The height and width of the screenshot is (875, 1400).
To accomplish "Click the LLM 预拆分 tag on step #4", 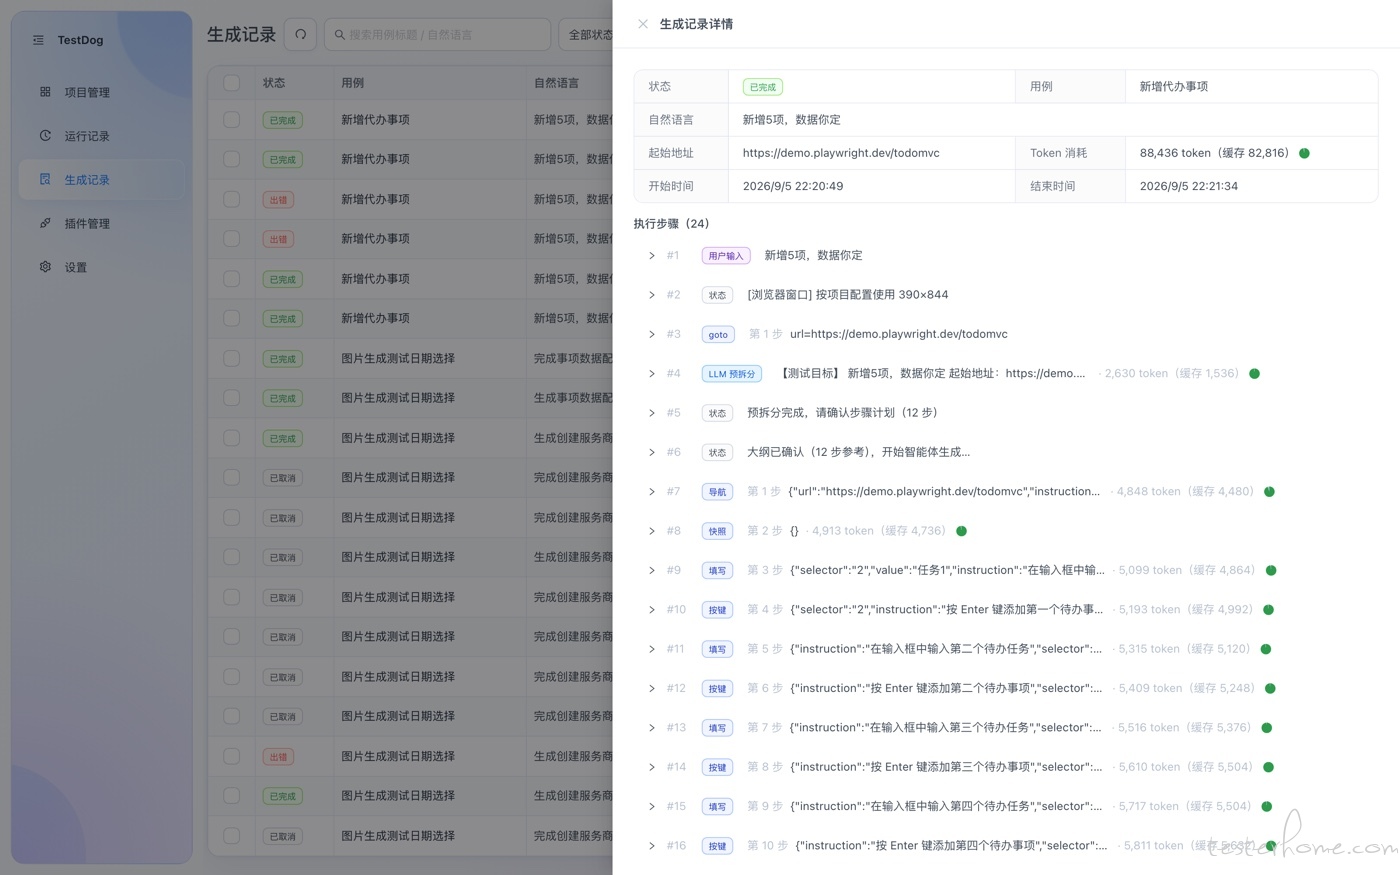I will (732, 374).
